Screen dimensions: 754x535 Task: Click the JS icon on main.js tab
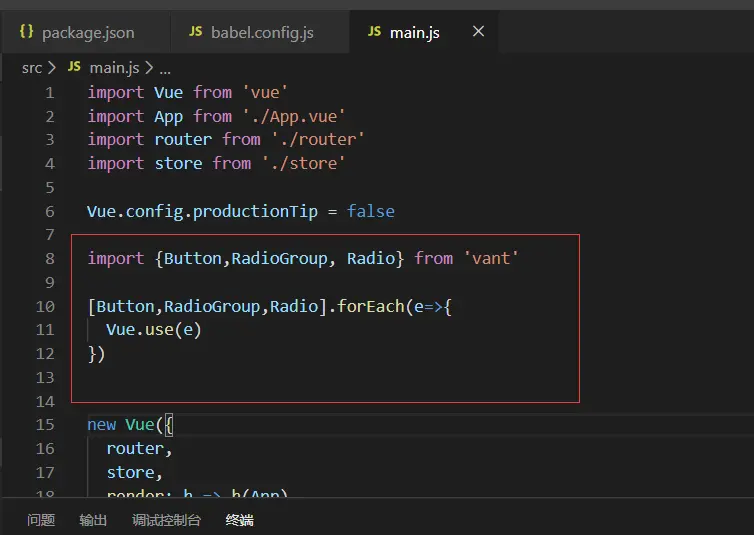click(374, 32)
